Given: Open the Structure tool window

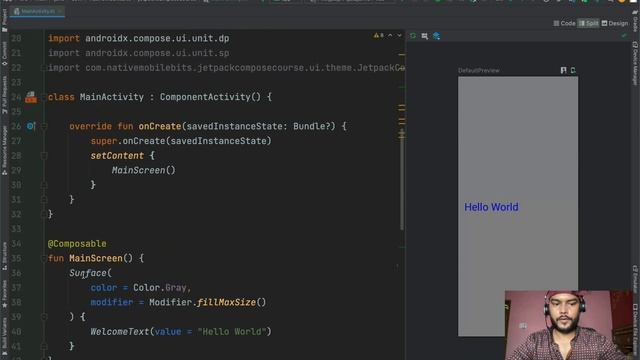Looking at the screenshot, I should pyautogui.click(x=4, y=256).
